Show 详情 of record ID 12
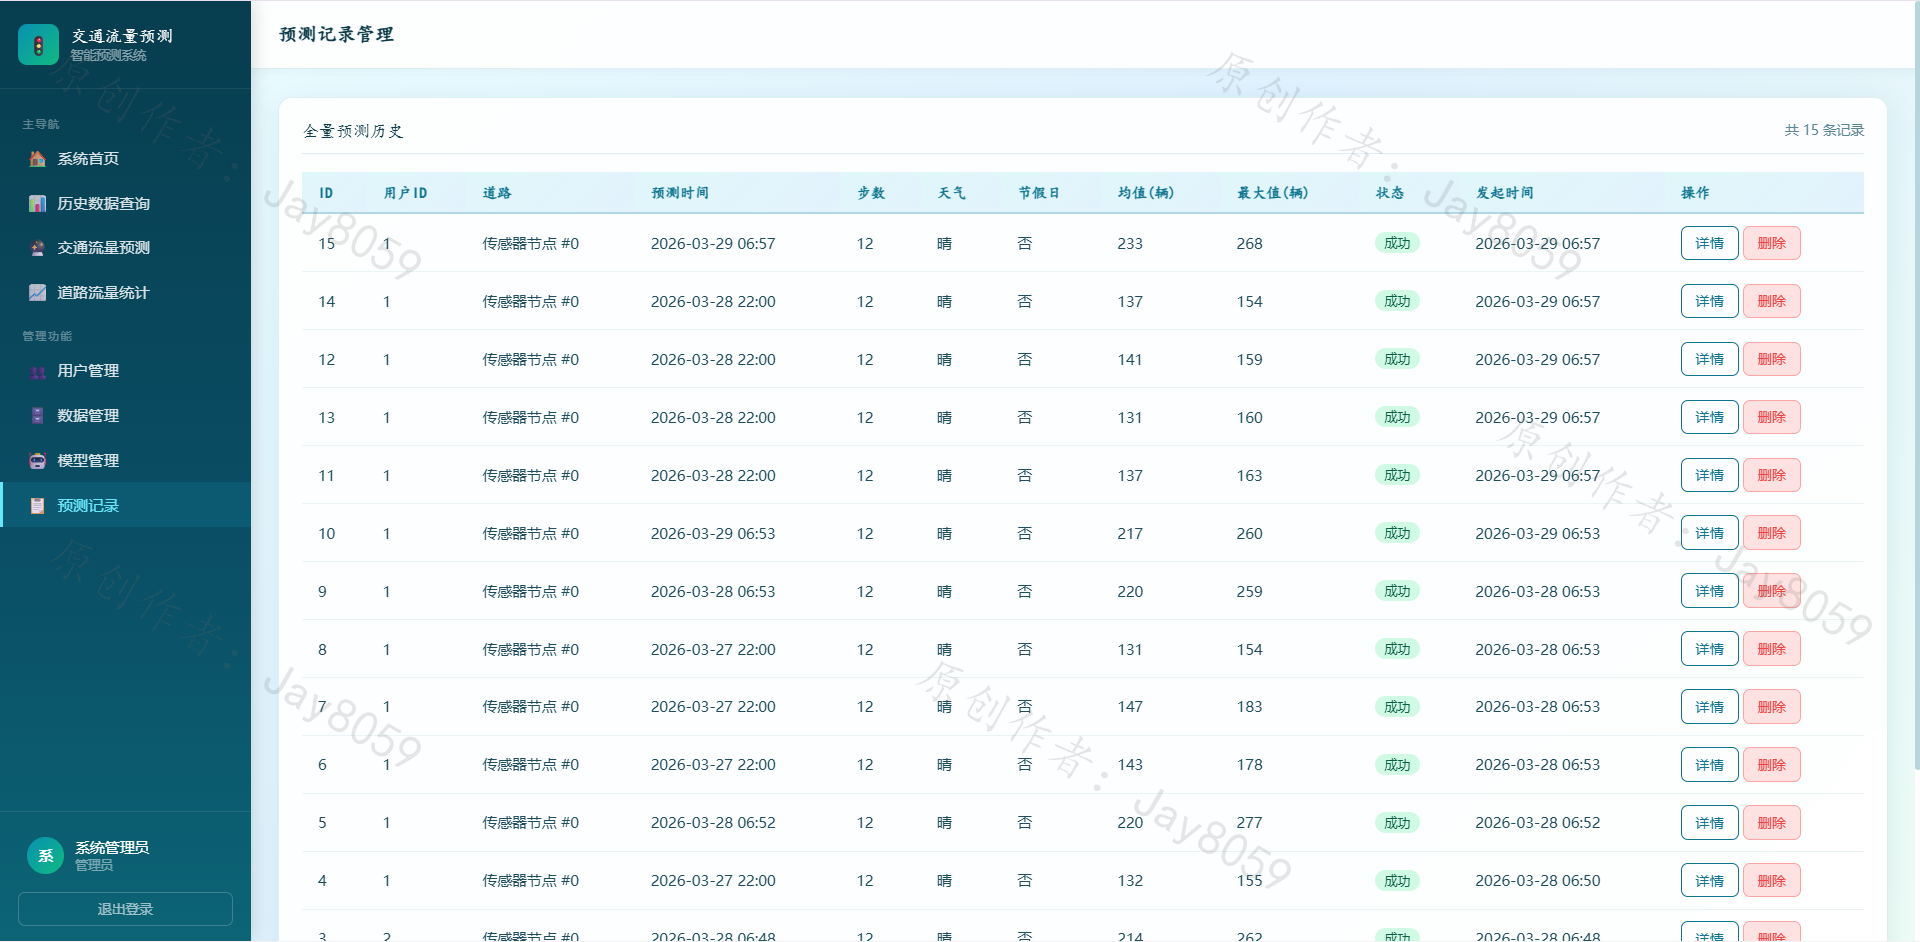 click(1709, 359)
